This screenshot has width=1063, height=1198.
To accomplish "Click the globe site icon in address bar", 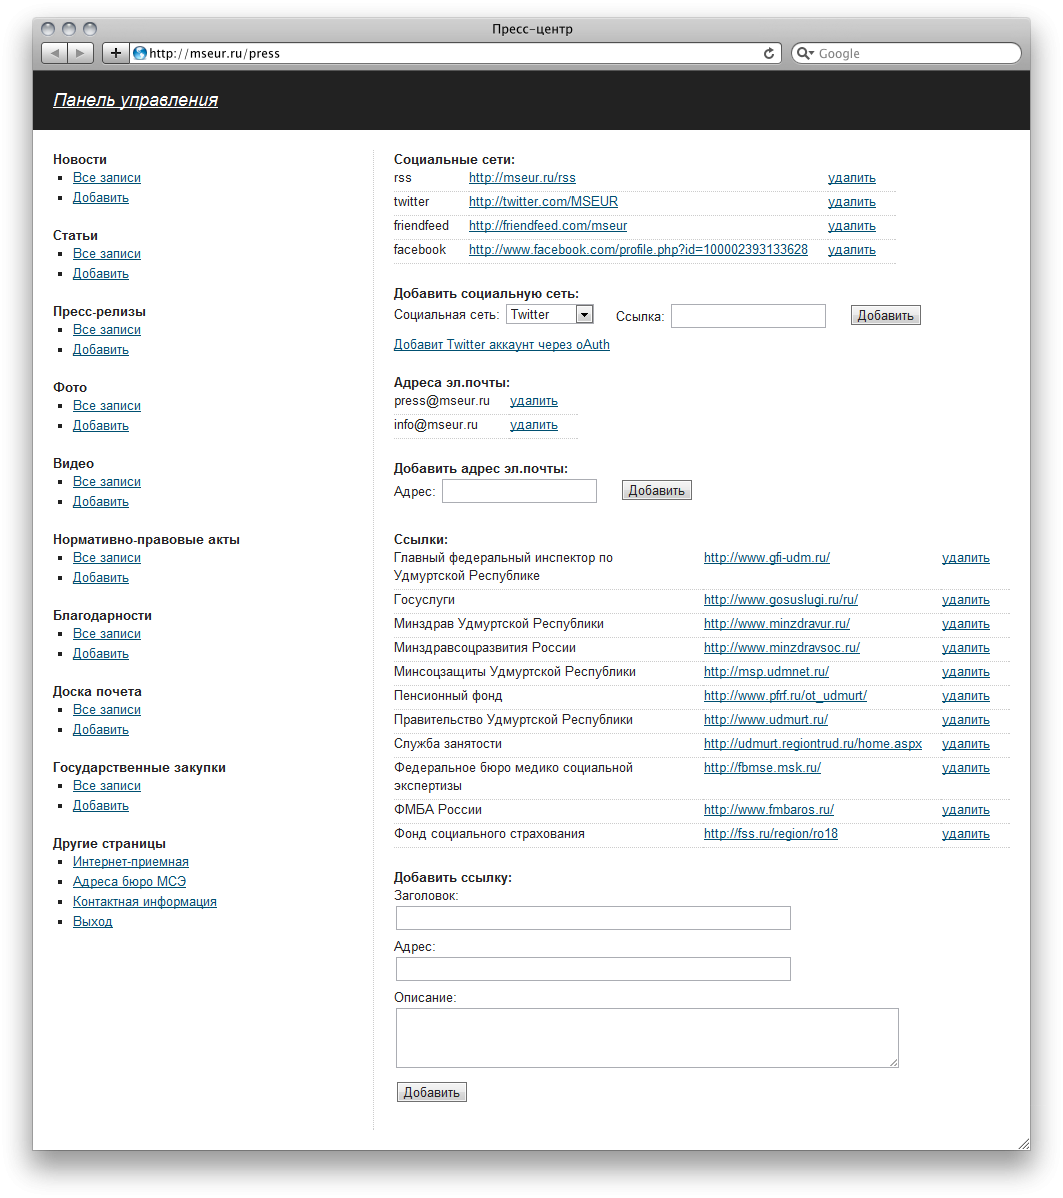I will coord(140,54).
